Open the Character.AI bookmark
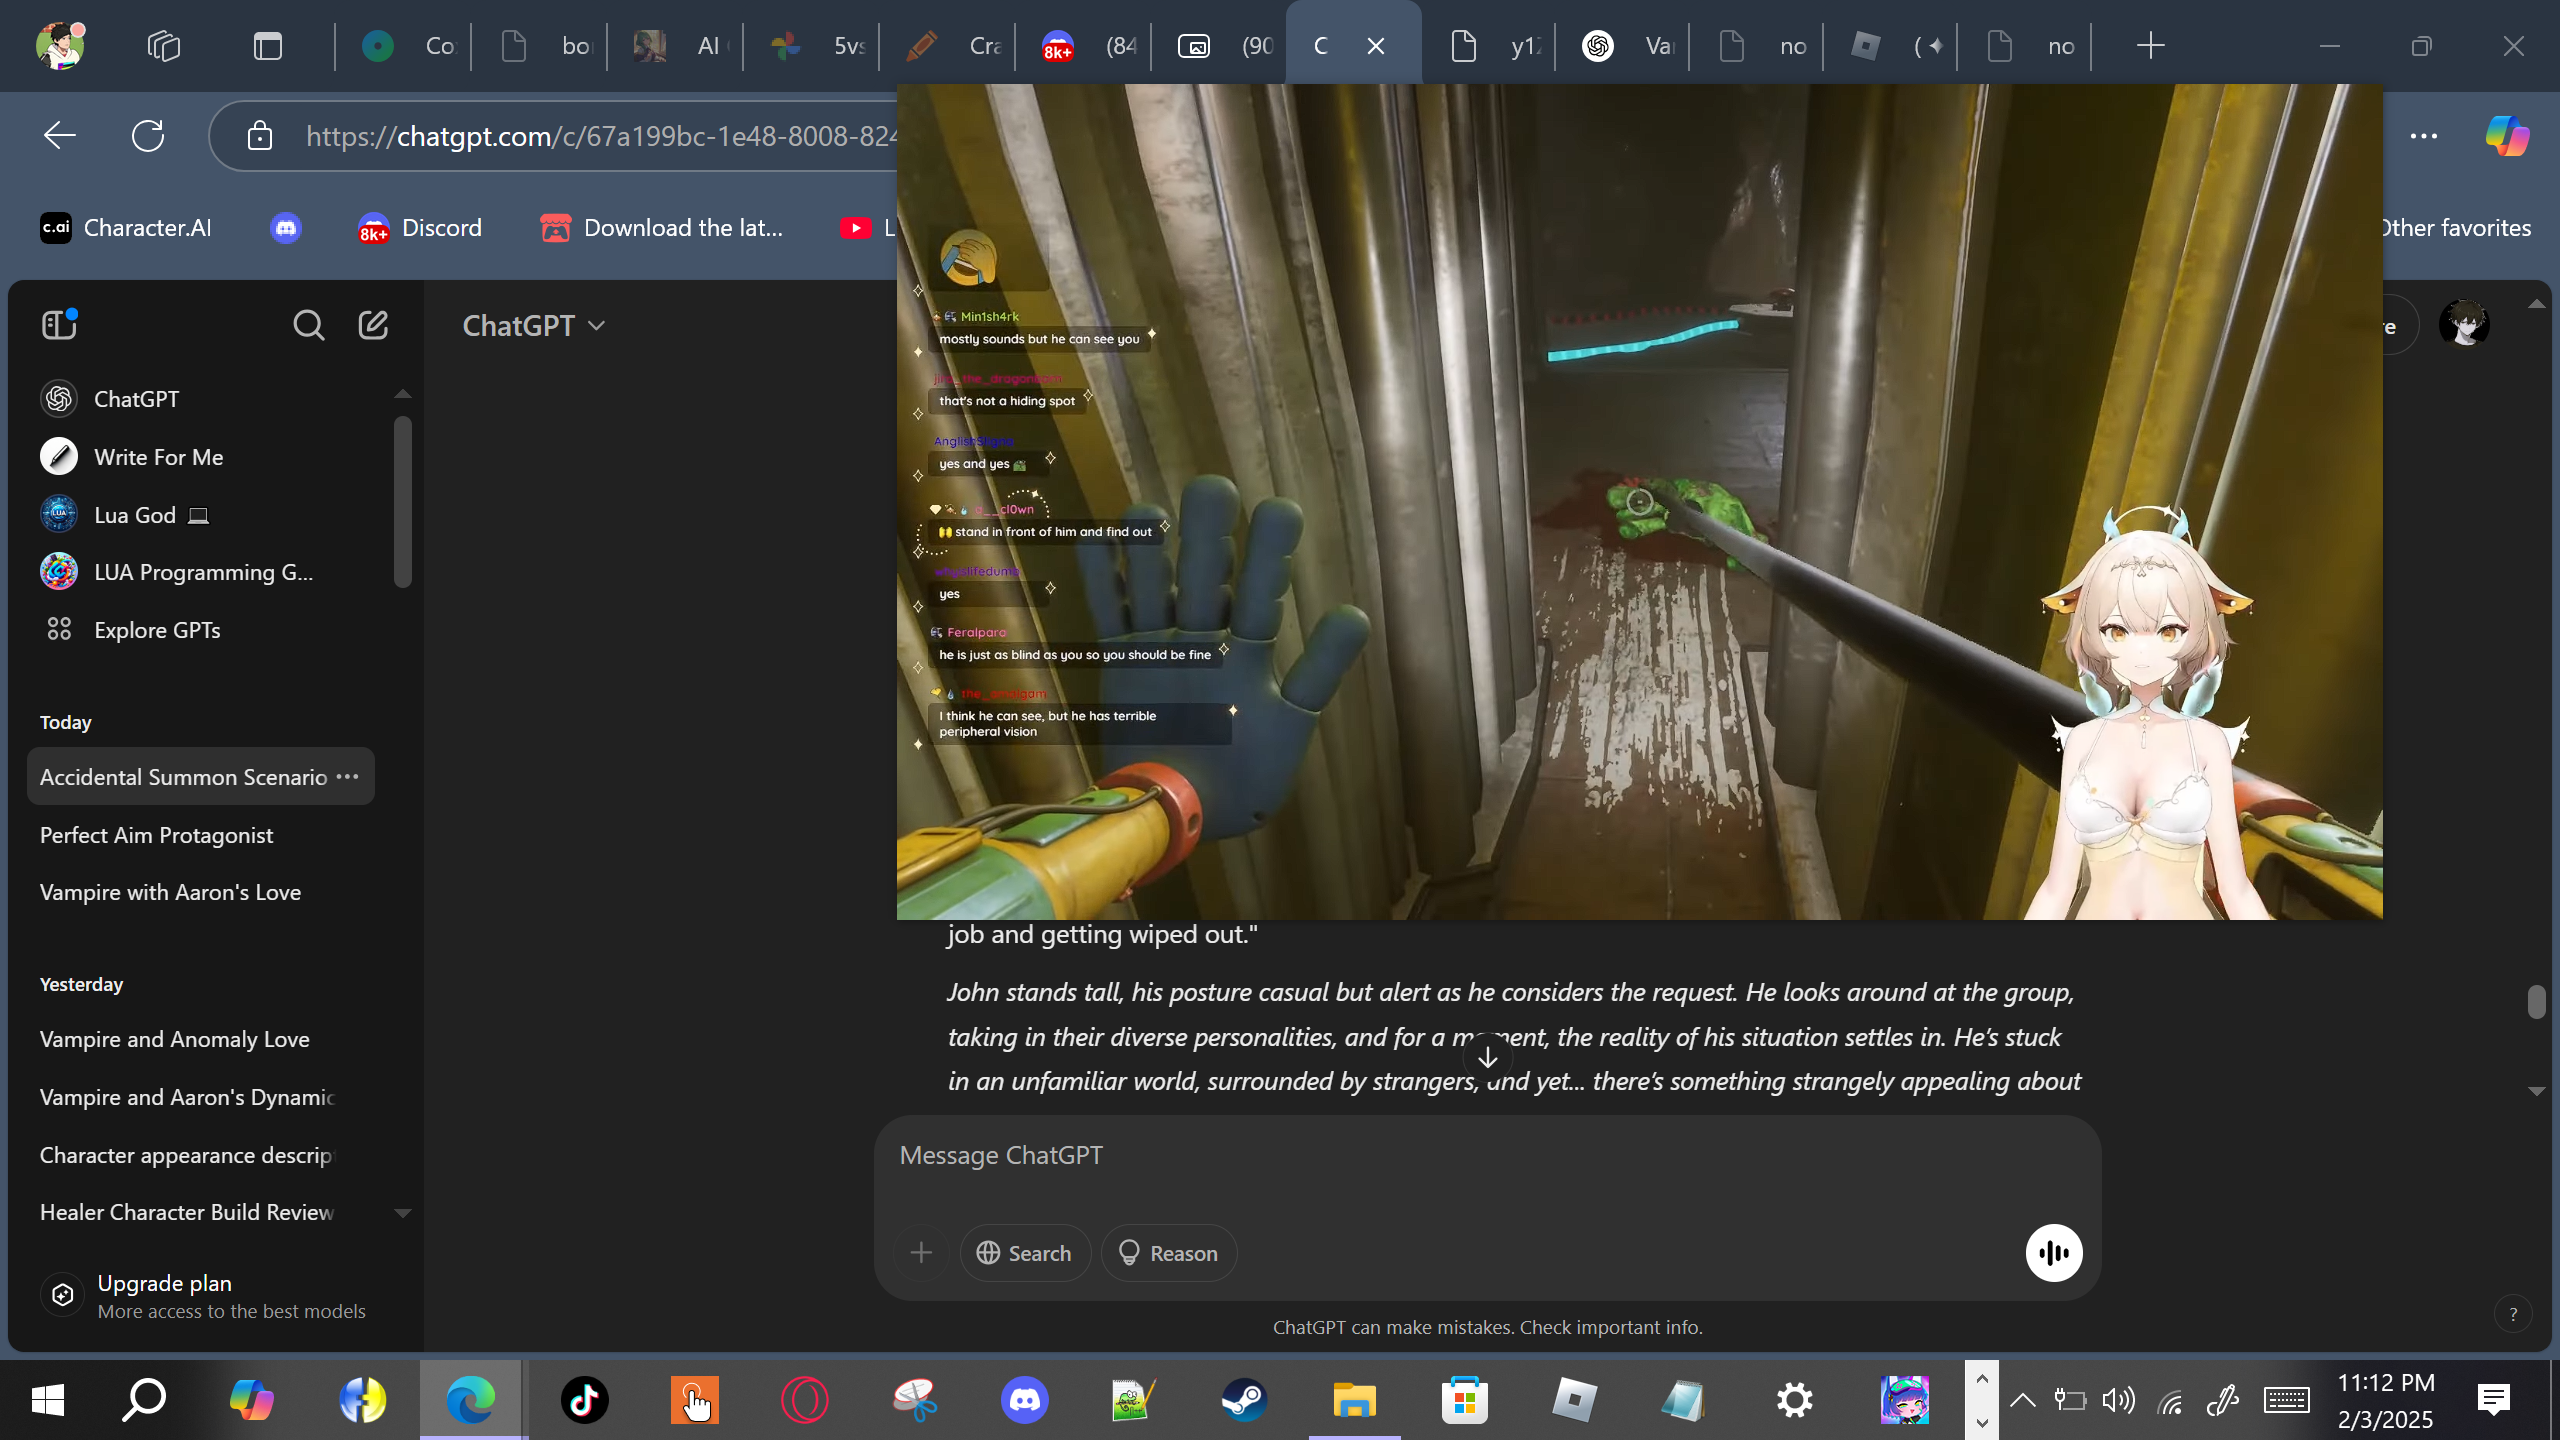The height and width of the screenshot is (1440, 2560). [126, 228]
